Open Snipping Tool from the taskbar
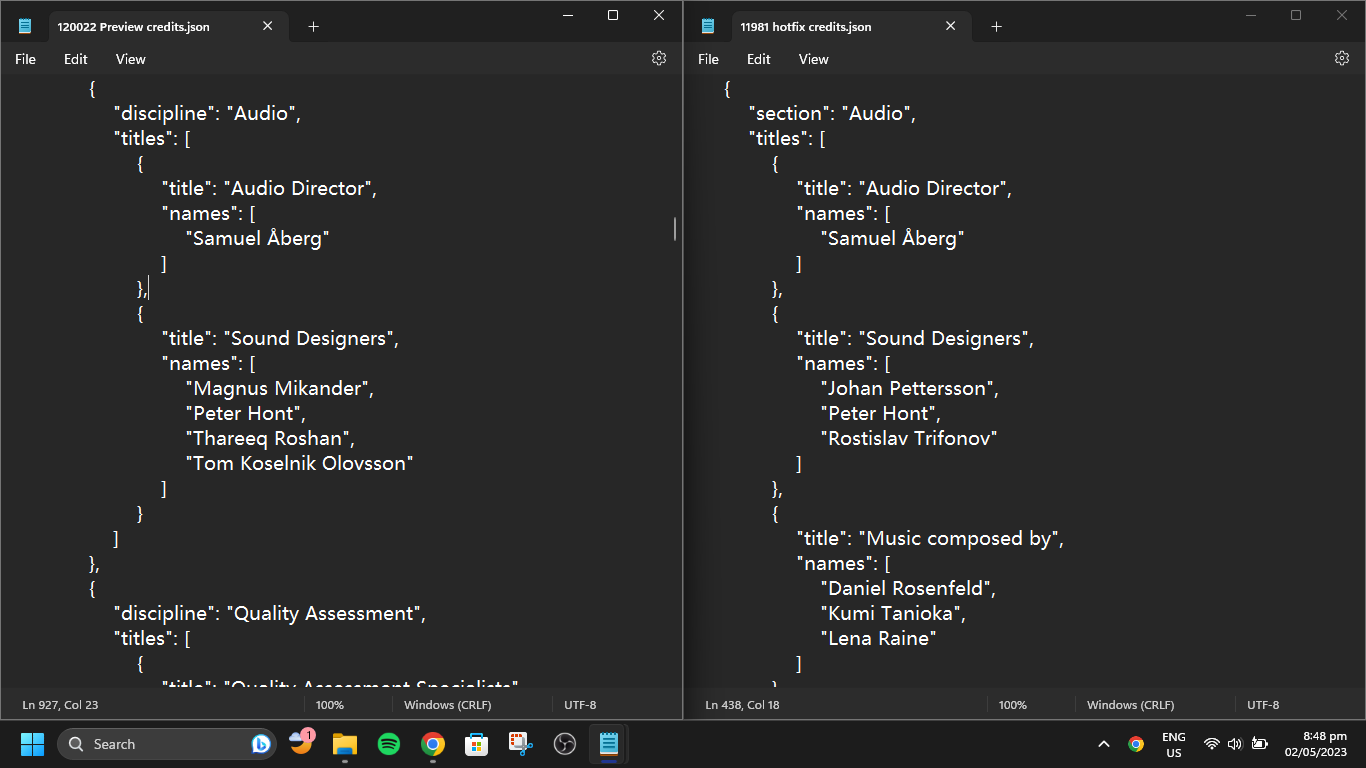The height and width of the screenshot is (768, 1366). (x=521, y=744)
